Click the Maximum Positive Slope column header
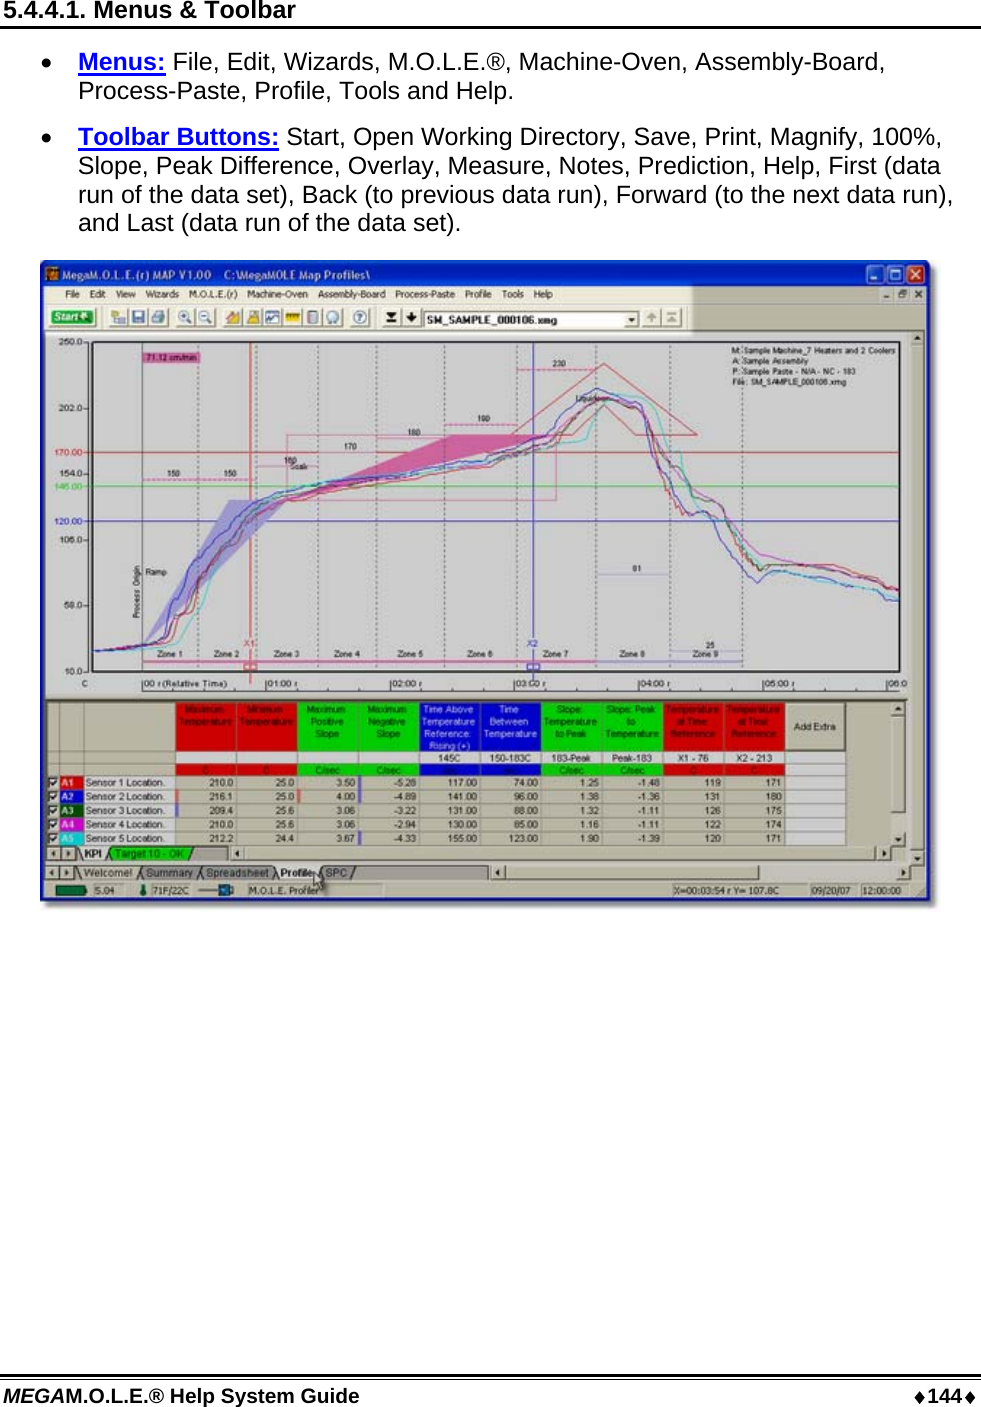981x1407 pixels. pos(327,726)
